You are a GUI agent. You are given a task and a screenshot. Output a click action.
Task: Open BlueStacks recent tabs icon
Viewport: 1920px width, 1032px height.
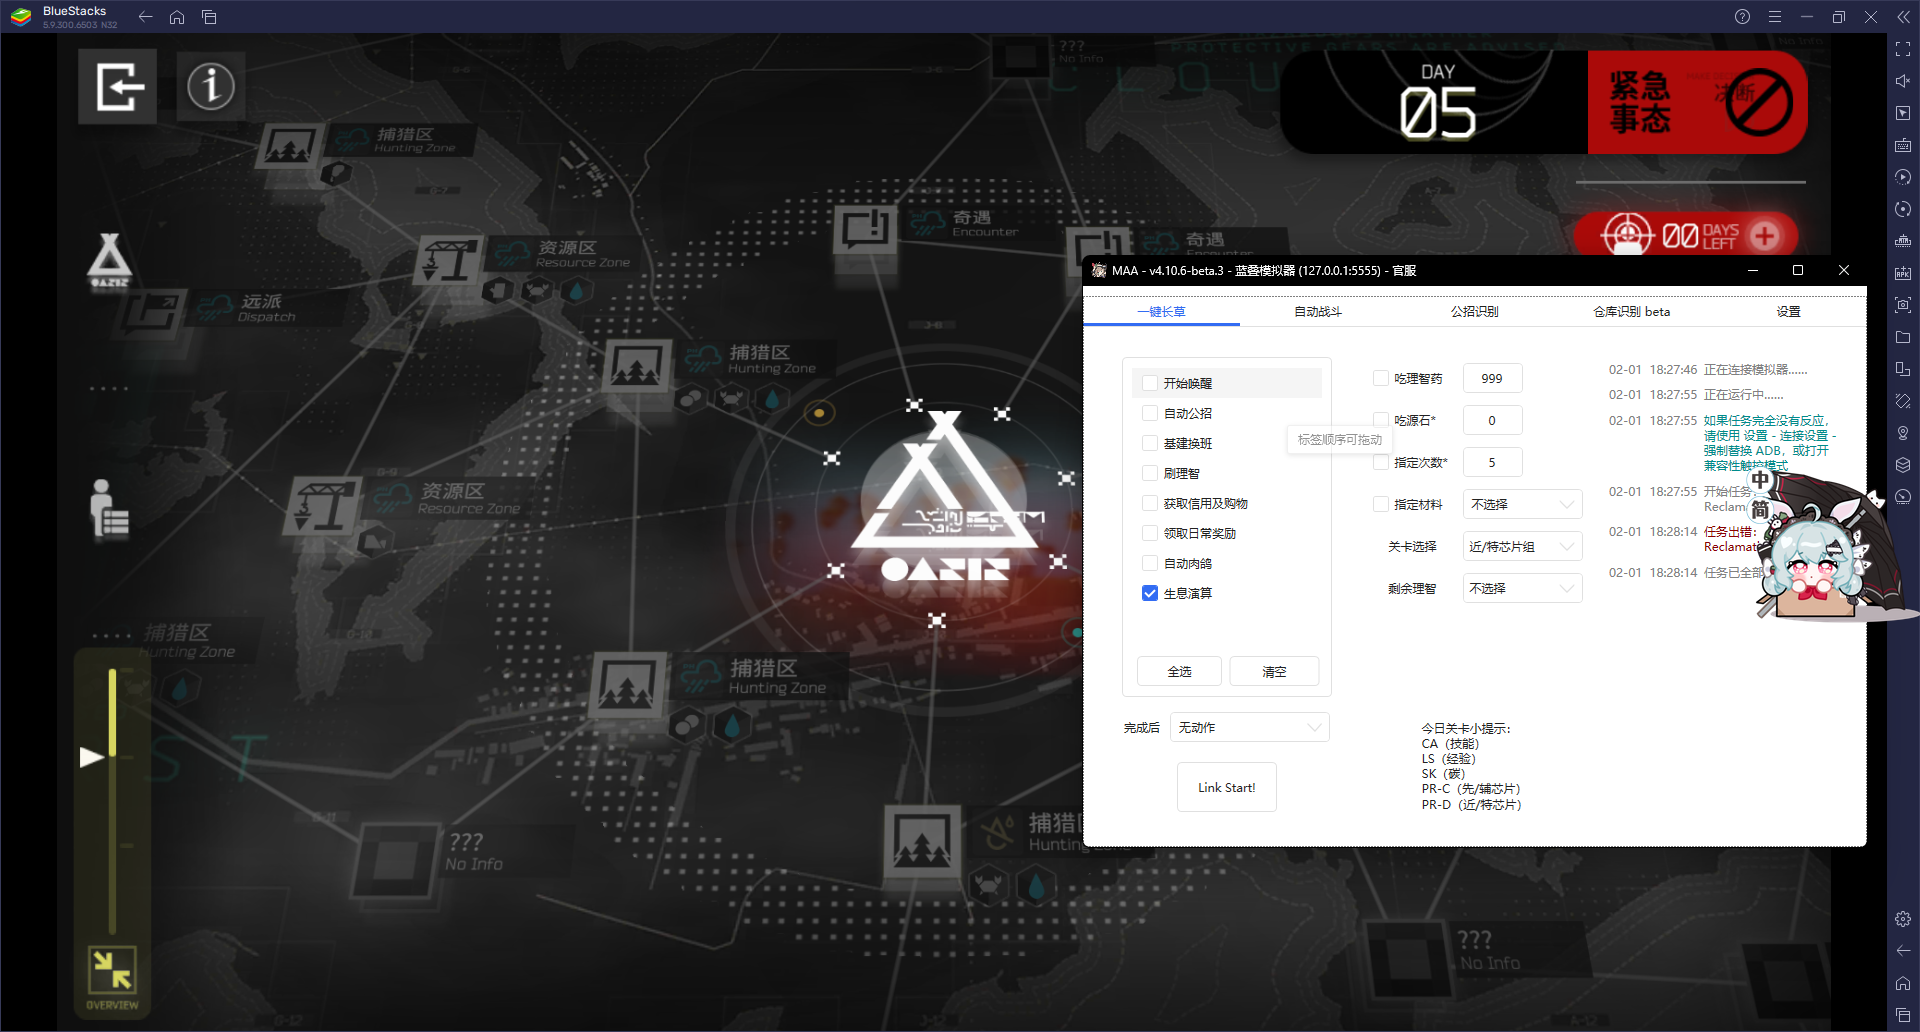[x=209, y=17]
